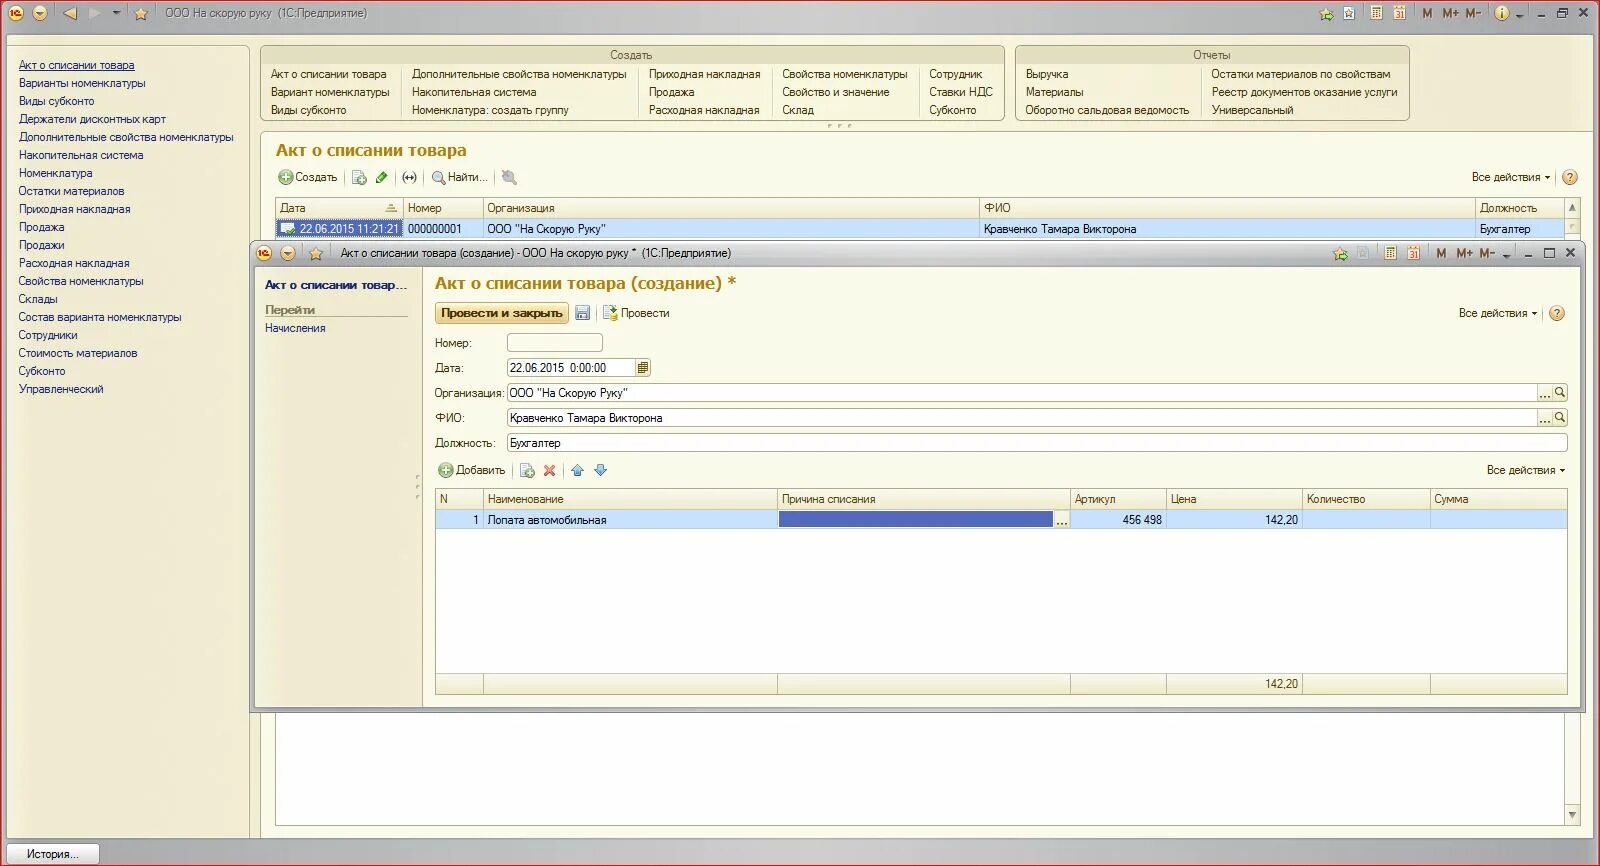Click the M+ memory button in main title bar
This screenshot has height=866, width=1600.
coord(1450,13)
